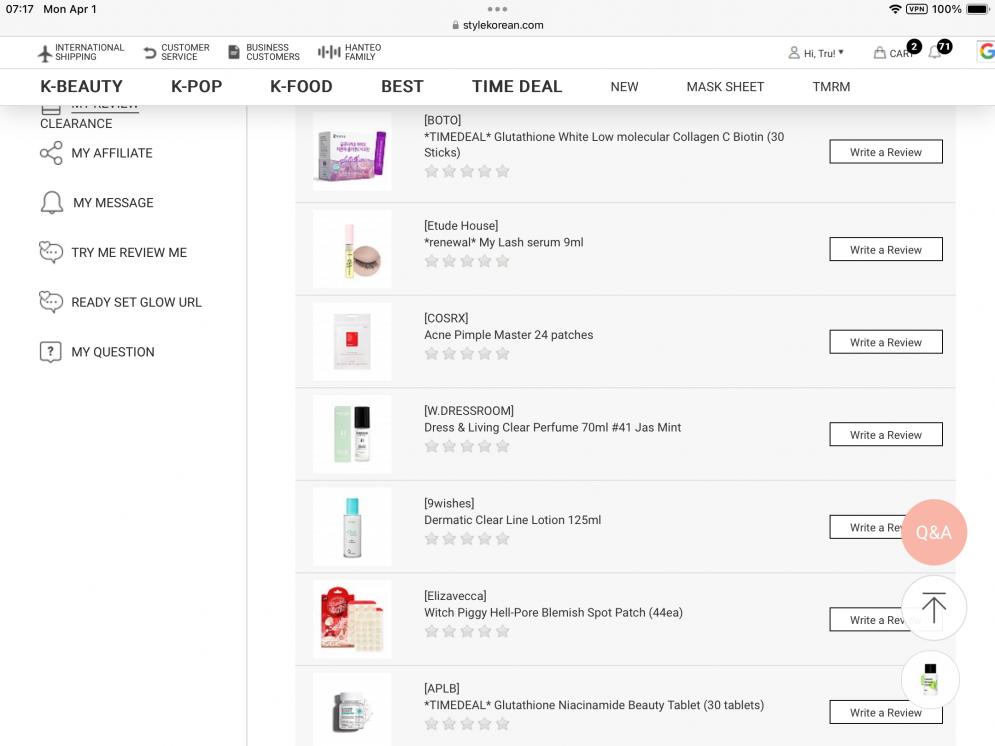Image resolution: width=995 pixels, height=746 pixels.
Task: Check notifications bell with 71 badge
Action: tap(935, 52)
